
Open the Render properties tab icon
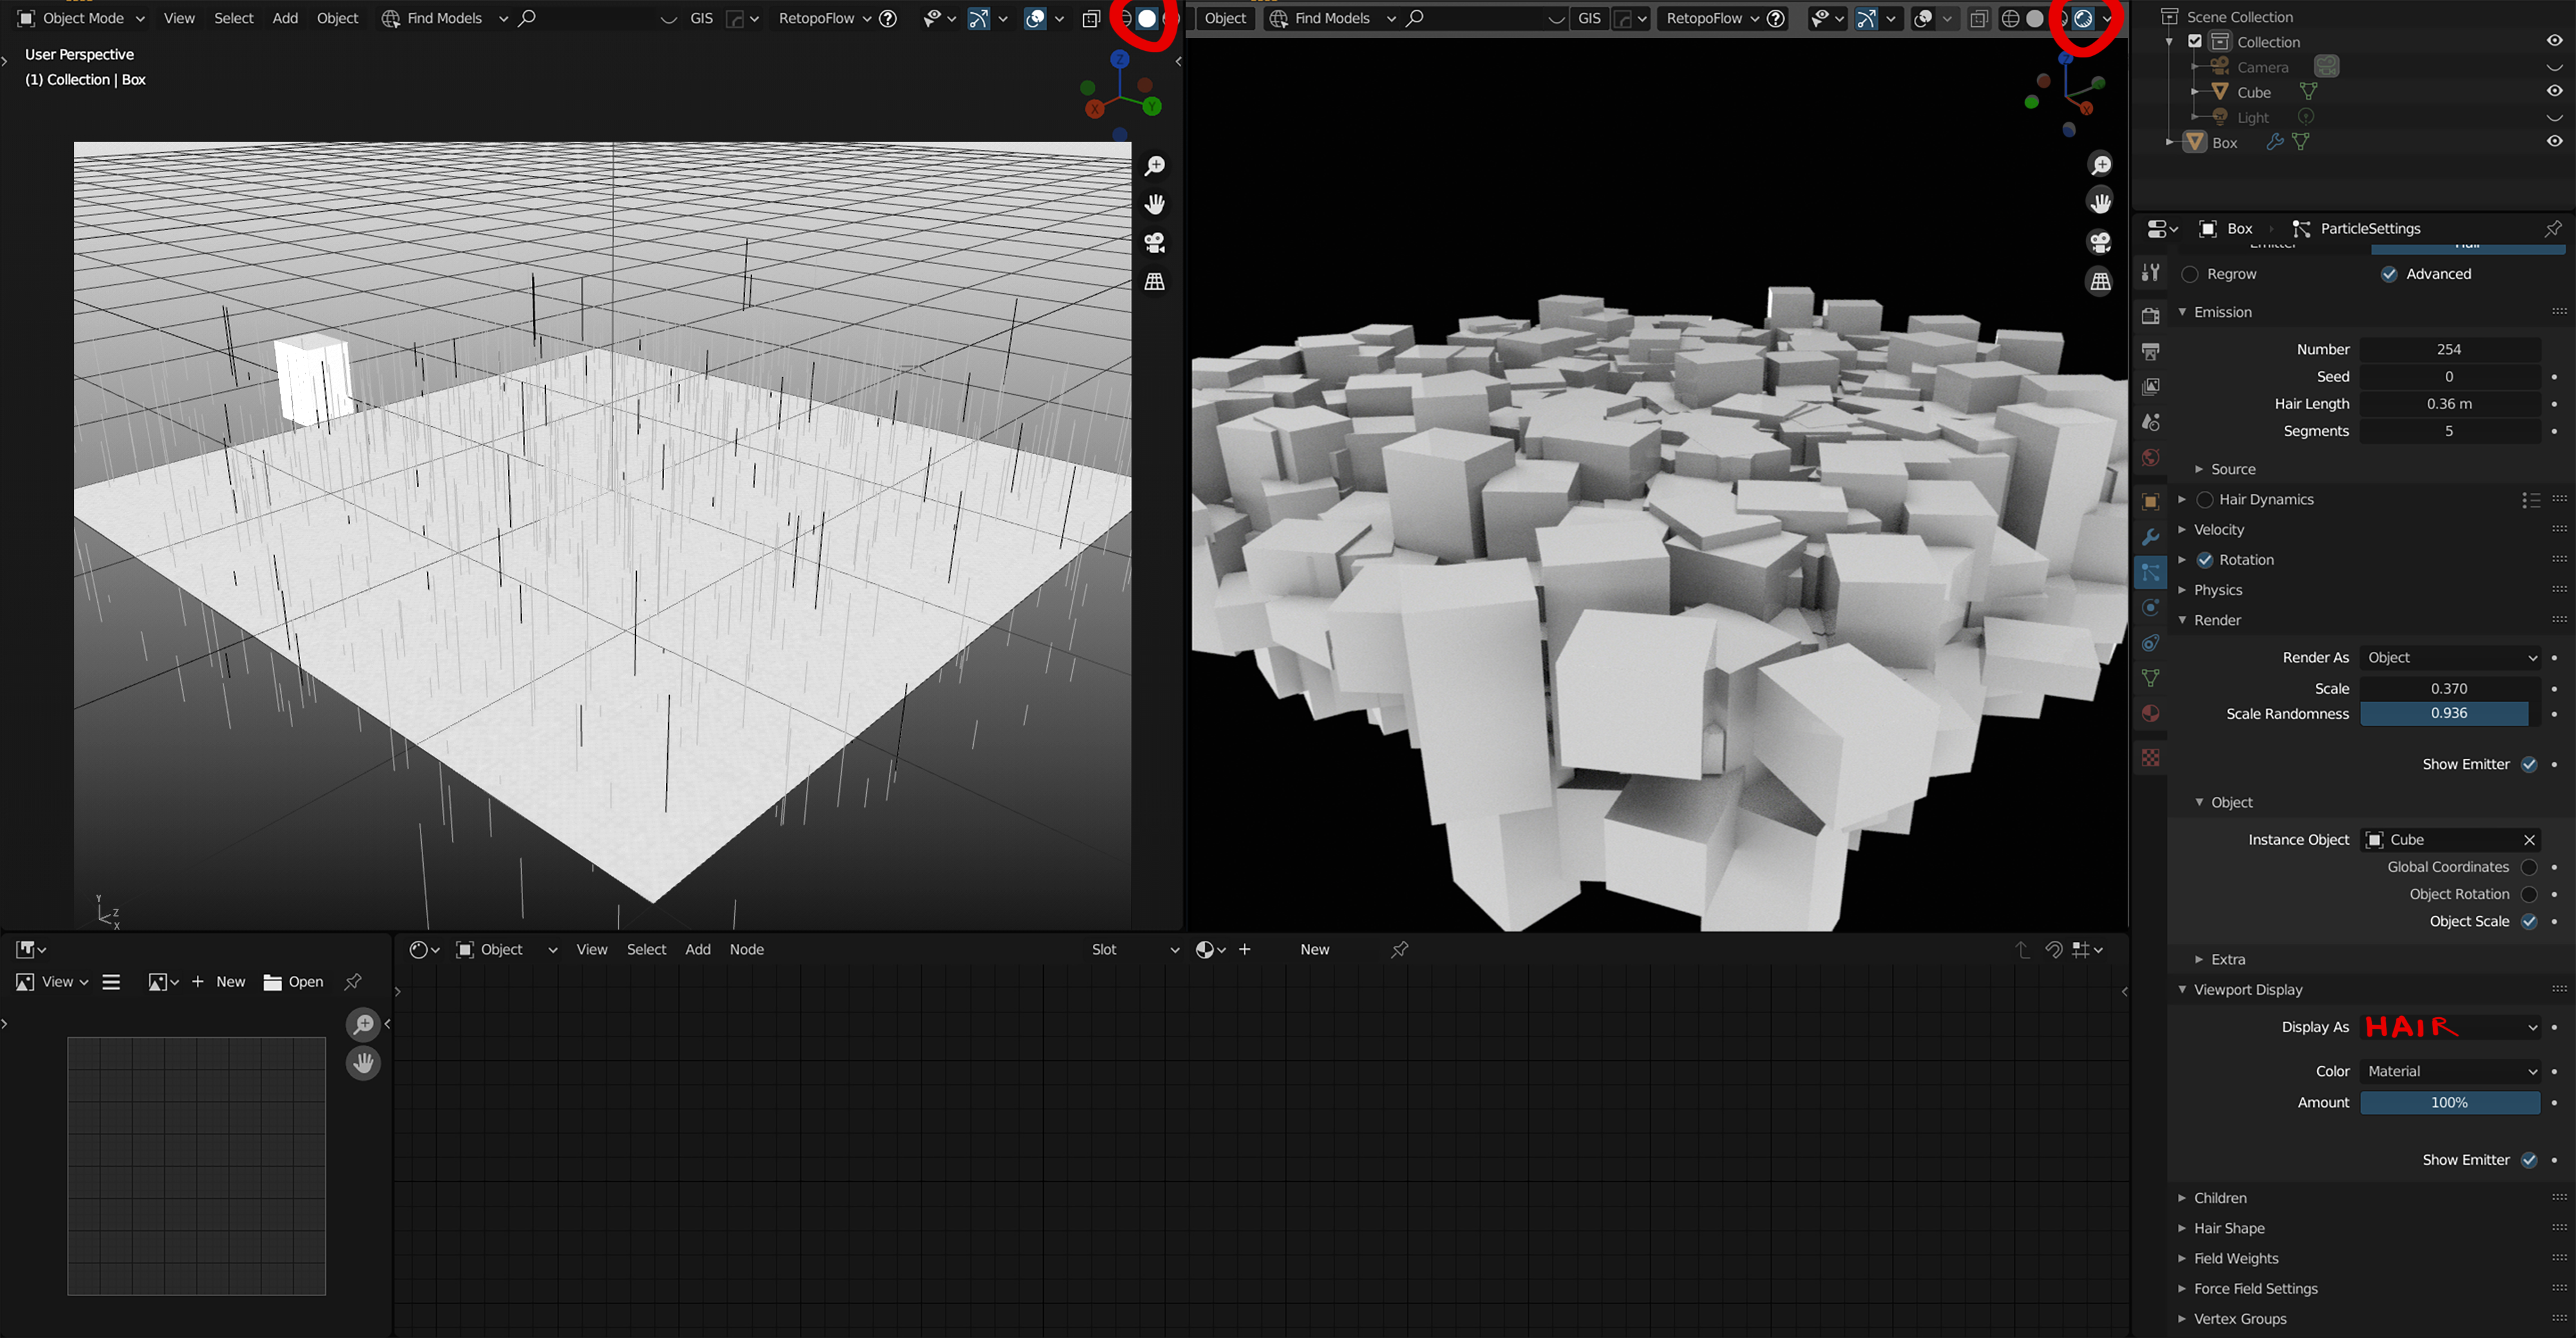tap(2150, 316)
